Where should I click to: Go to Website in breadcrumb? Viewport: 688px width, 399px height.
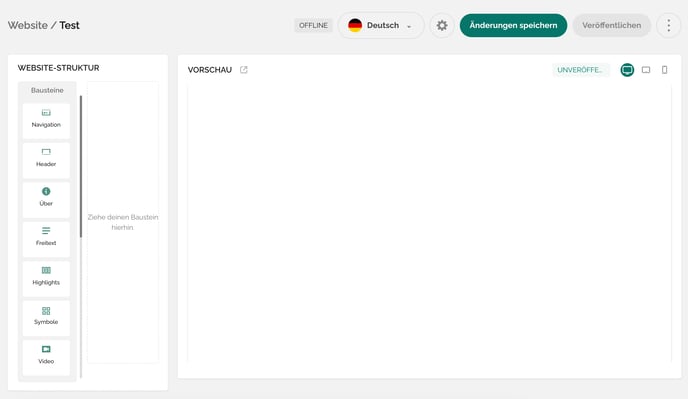click(28, 25)
